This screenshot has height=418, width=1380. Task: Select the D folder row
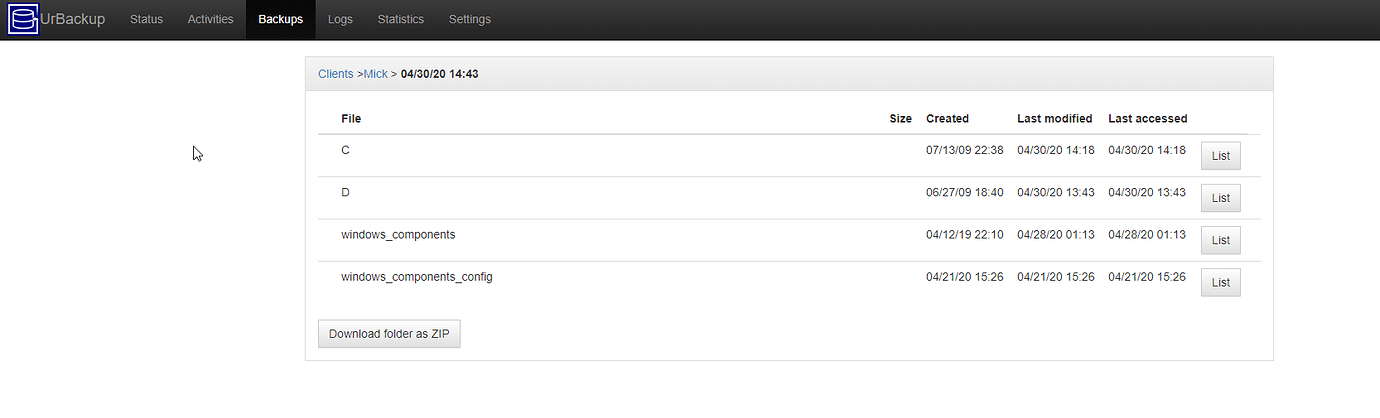tap(789, 198)
